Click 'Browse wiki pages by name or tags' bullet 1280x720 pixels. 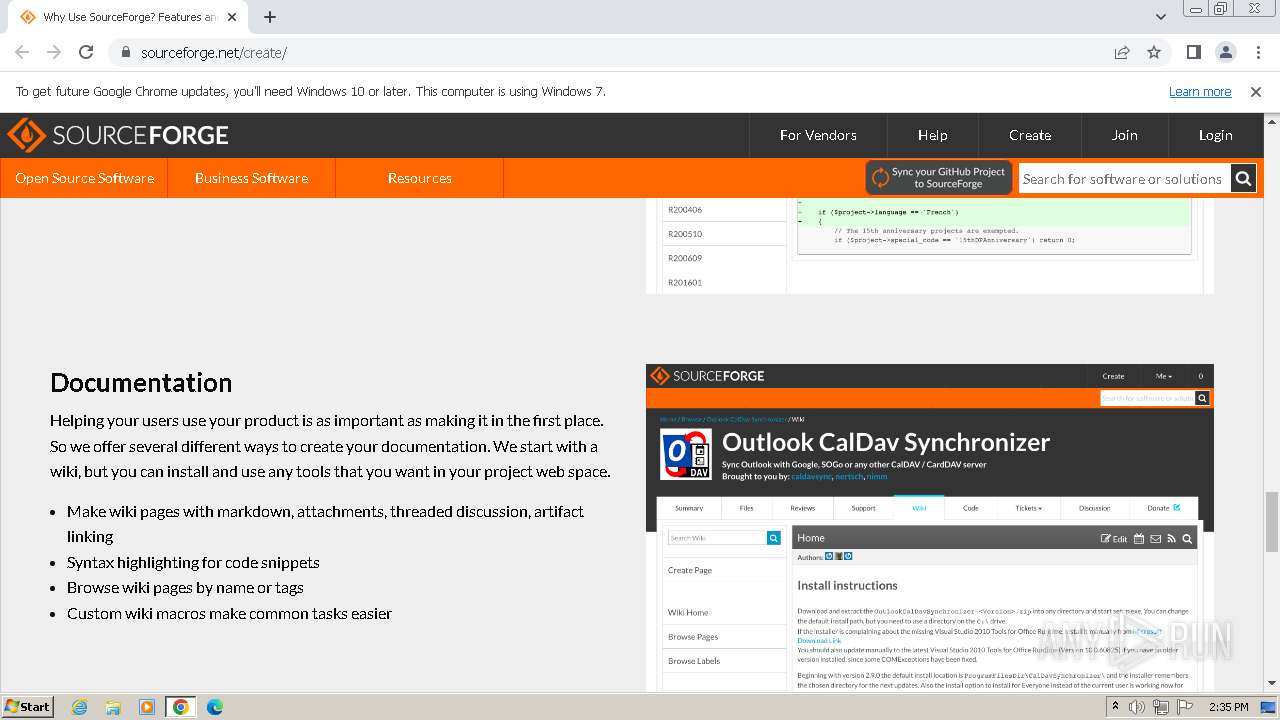coord(185,588)
